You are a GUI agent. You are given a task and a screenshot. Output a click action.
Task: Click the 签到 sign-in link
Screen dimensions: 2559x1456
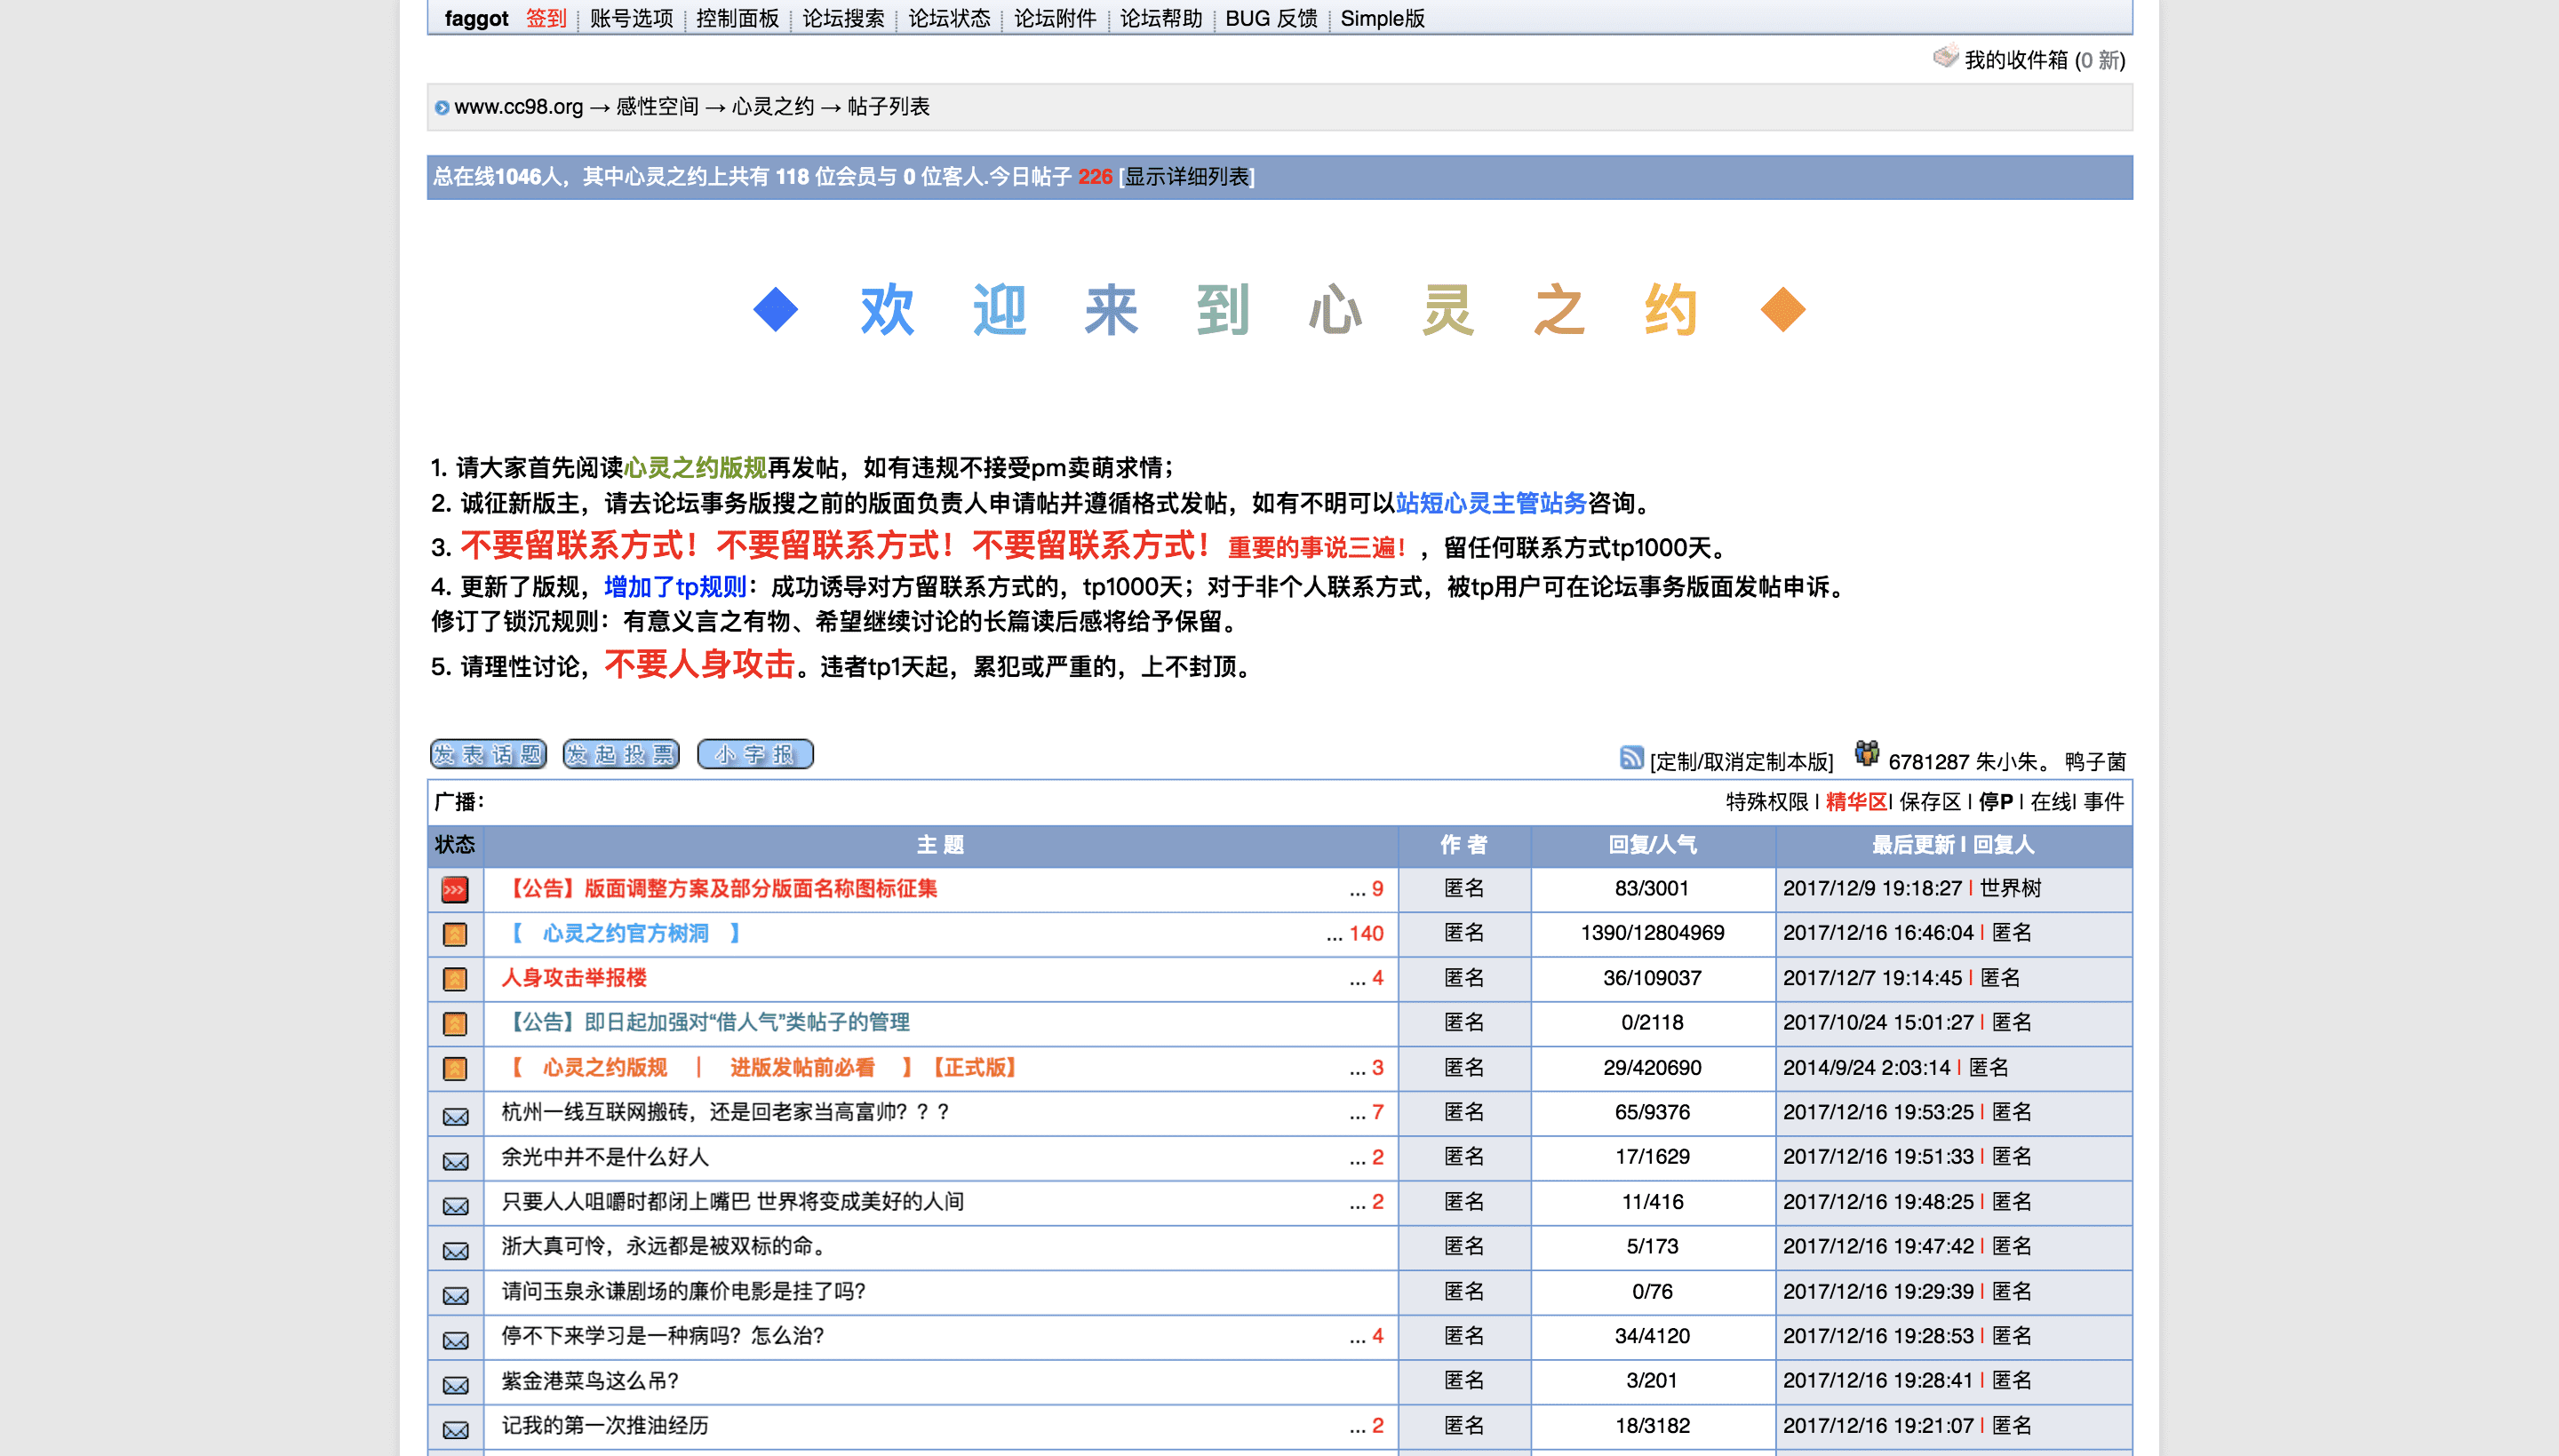tap(546, 18)
